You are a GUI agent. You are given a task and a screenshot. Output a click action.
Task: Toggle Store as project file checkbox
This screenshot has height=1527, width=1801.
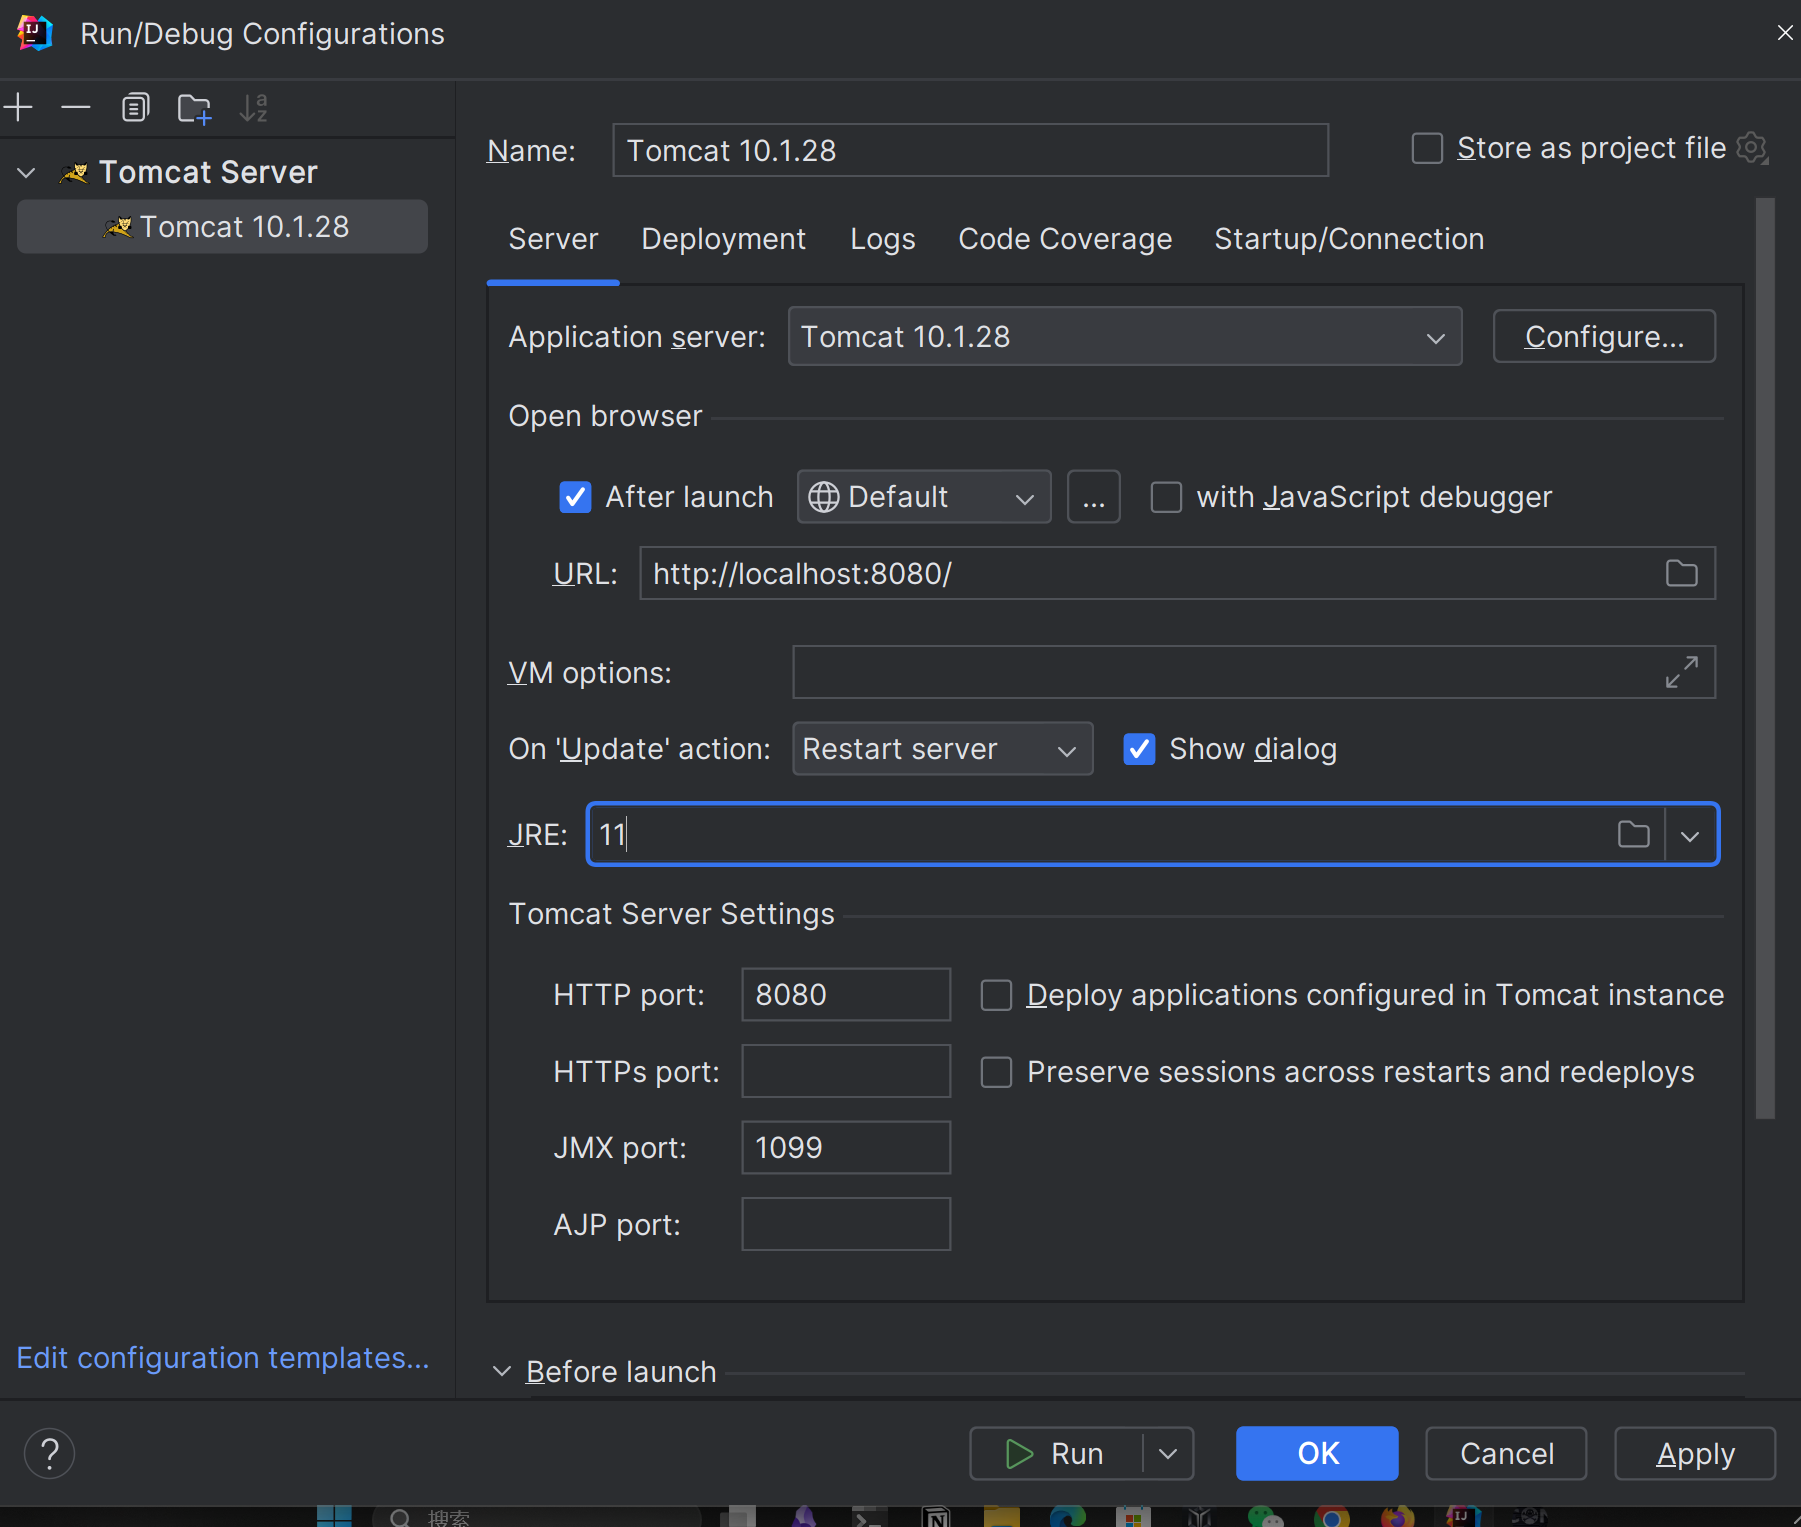tap(1427, 148)
